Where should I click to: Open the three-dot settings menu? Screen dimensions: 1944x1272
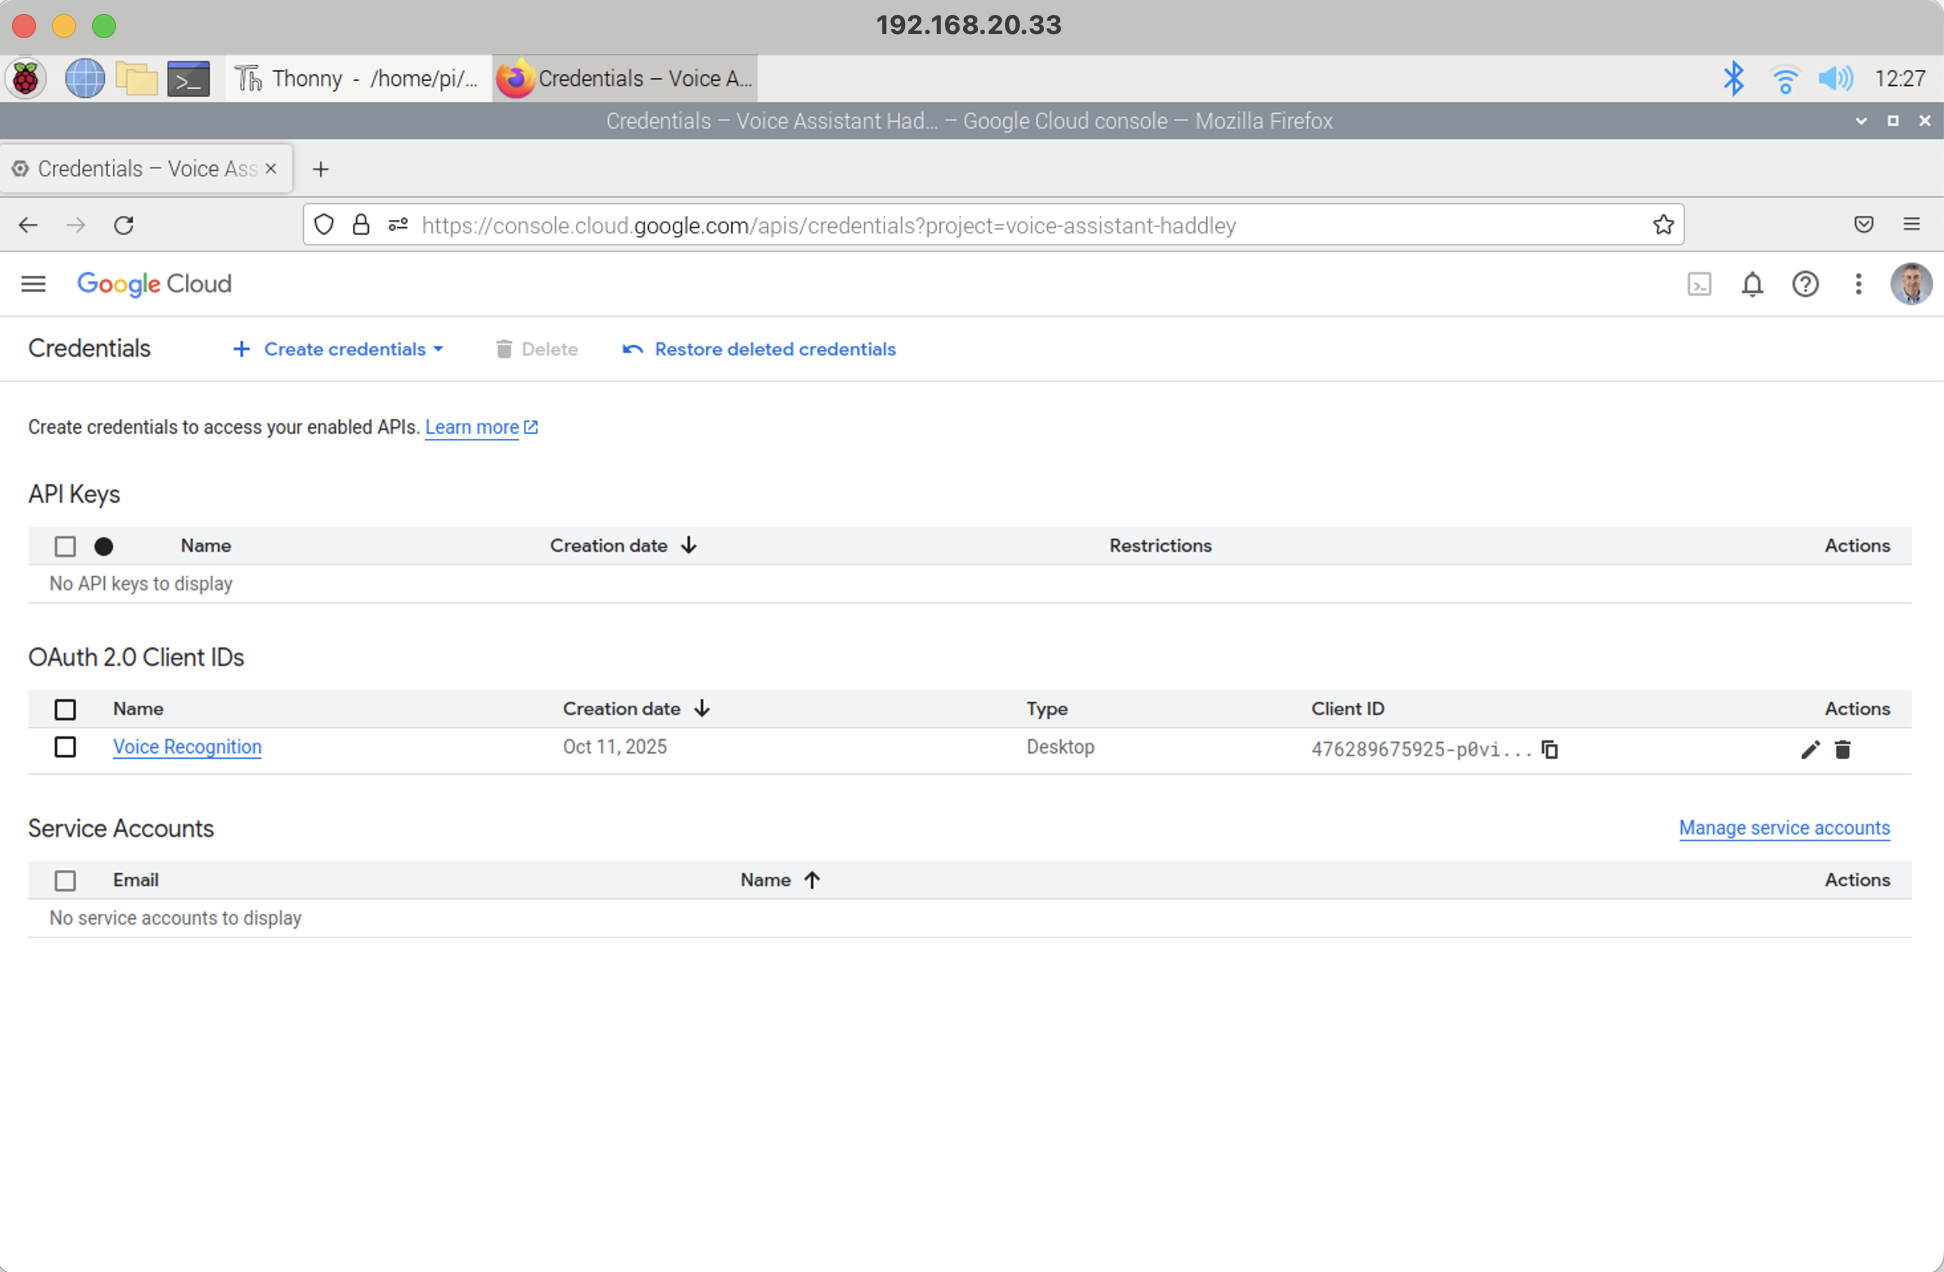pos(1857,285)
